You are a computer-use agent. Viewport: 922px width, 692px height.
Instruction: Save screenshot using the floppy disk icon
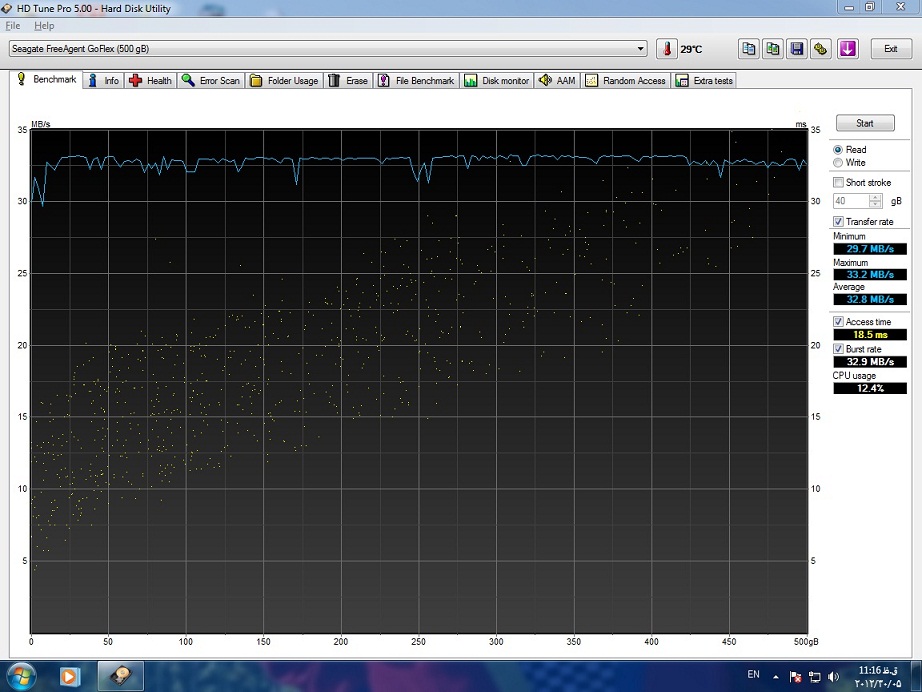797,49
